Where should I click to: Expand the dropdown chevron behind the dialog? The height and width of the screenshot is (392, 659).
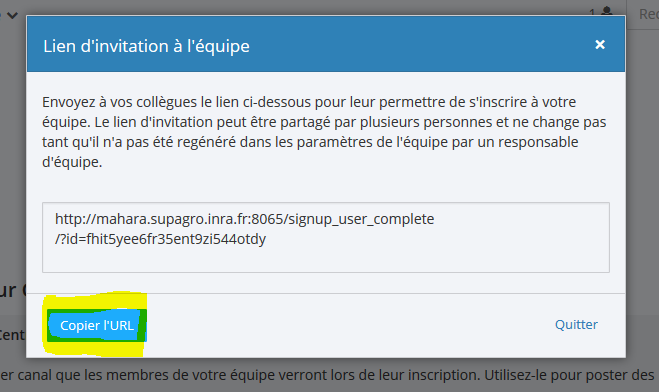(12, 16)
